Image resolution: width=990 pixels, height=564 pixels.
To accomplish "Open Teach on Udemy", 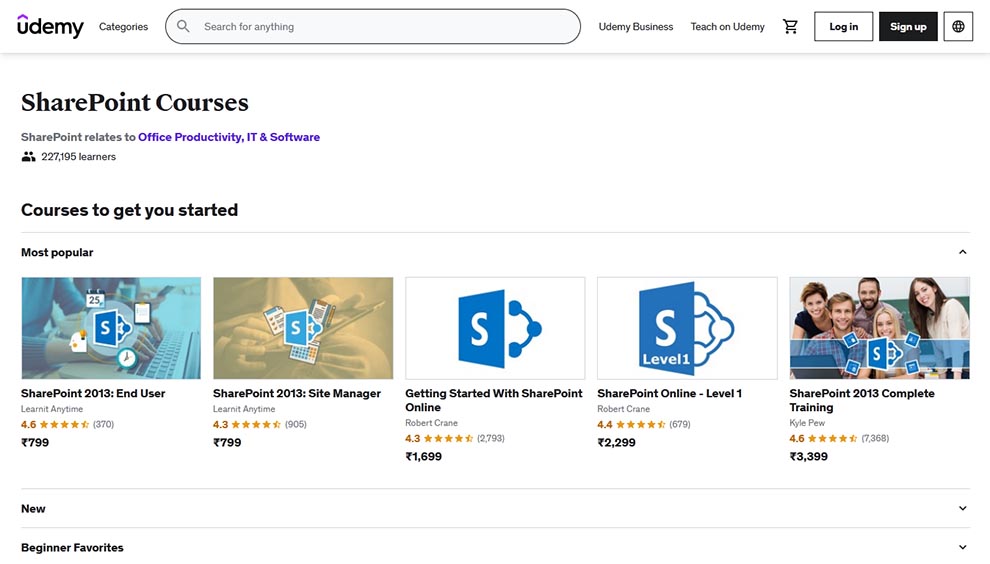I will click(x=727, y=27).
